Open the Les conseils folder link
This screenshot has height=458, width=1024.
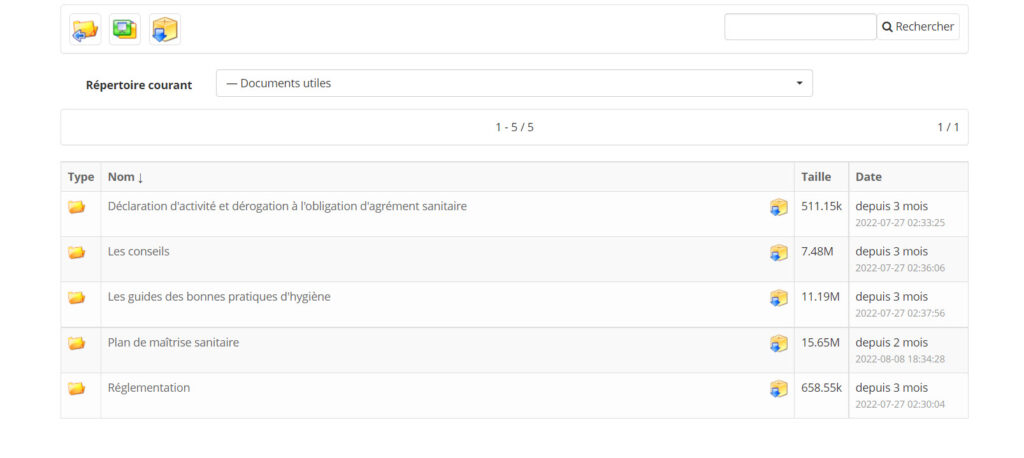pos(138,251)
